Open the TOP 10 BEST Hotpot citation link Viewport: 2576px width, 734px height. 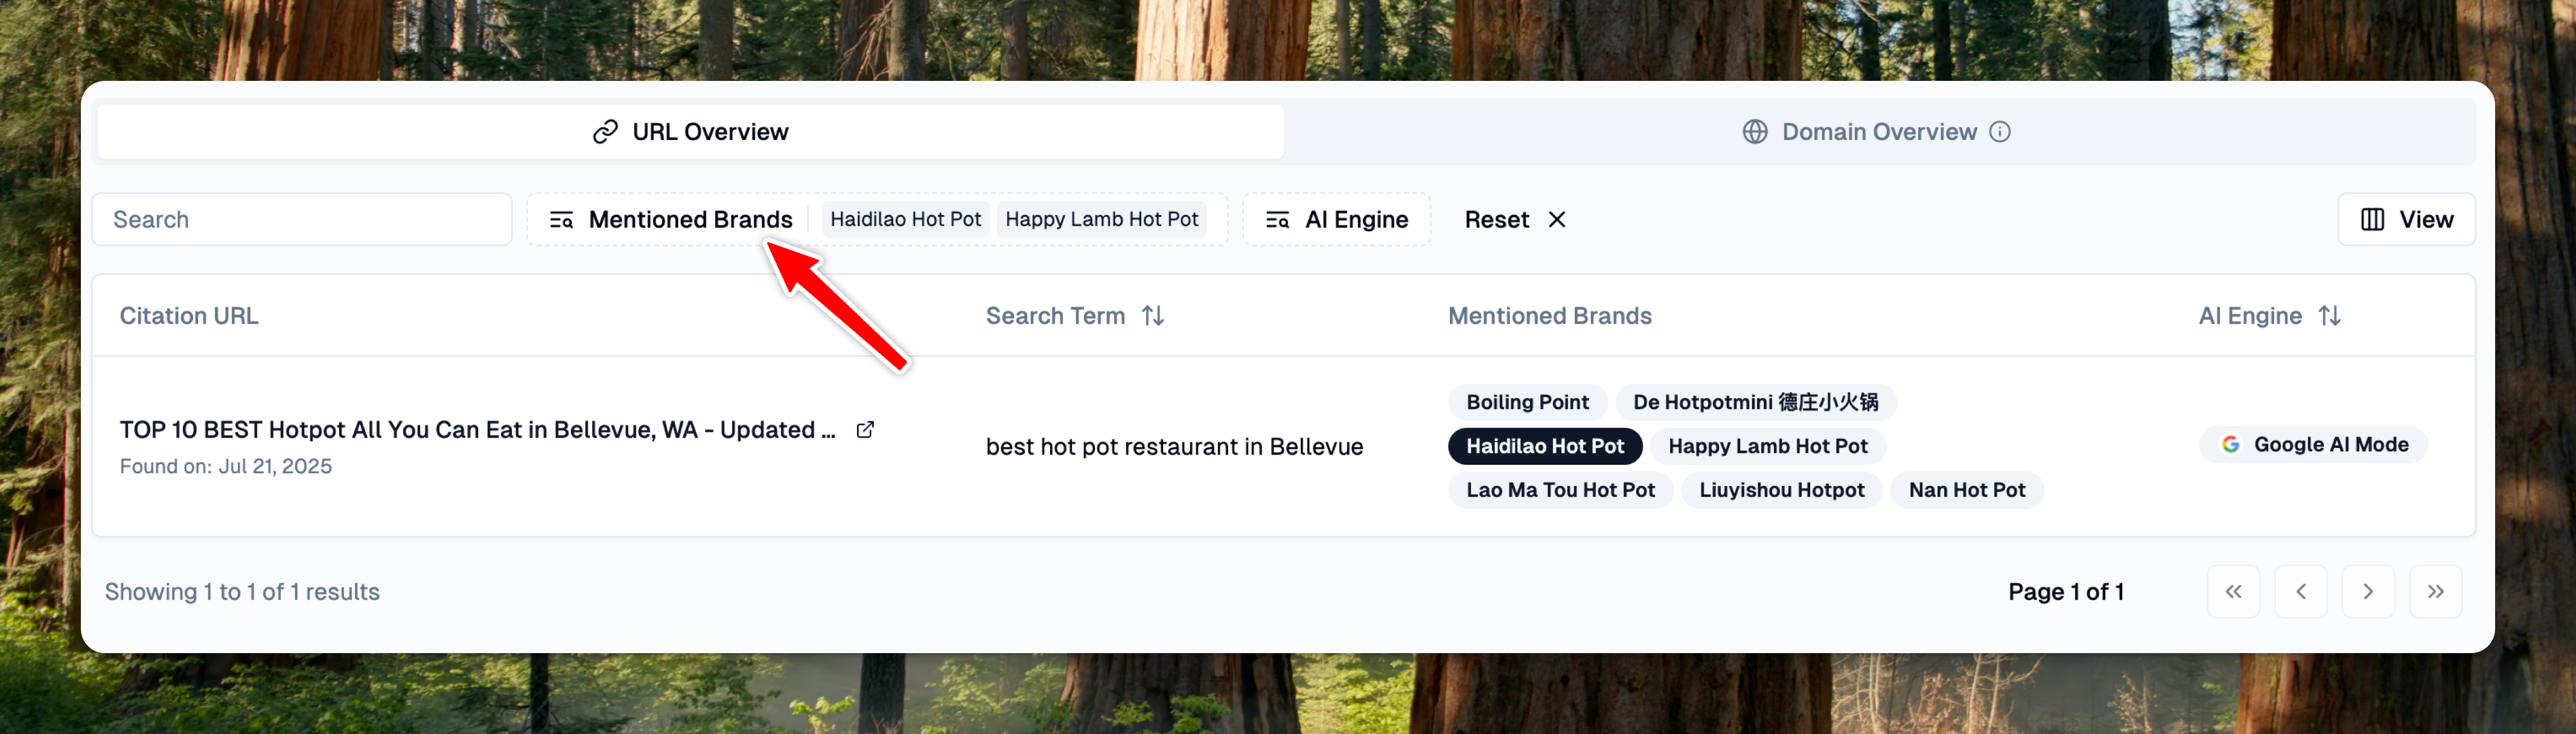point(477,430)
